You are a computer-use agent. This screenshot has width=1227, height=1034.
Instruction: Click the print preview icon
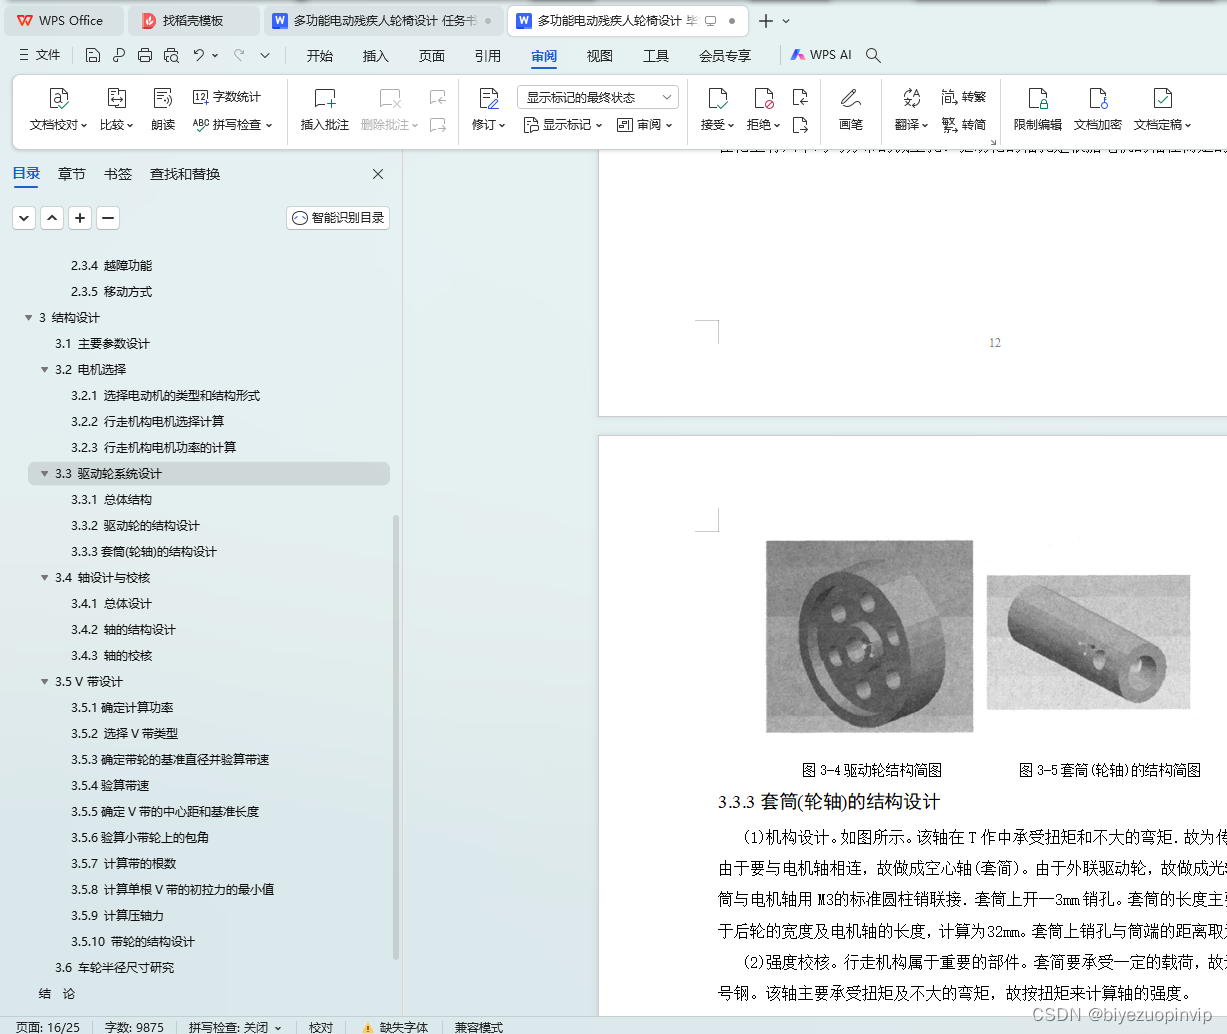171,55
